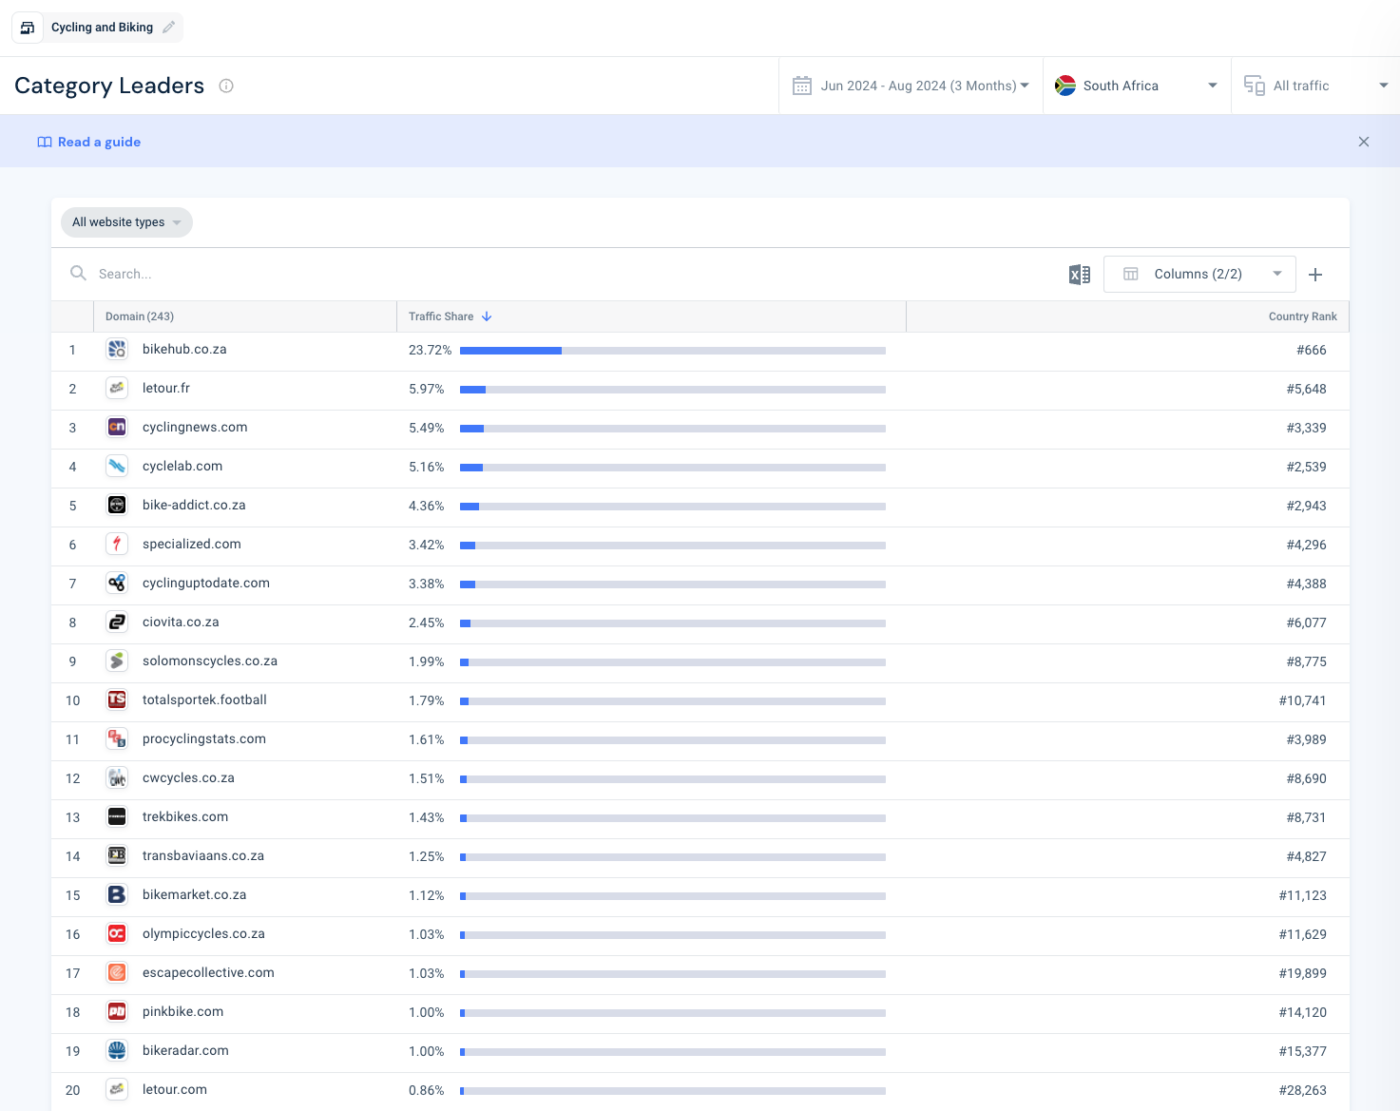This screenshot has width=1400, height=1111.
Task: Click the pencil edit icon beside Cycling and Biking
Action: tap(169, 27)
